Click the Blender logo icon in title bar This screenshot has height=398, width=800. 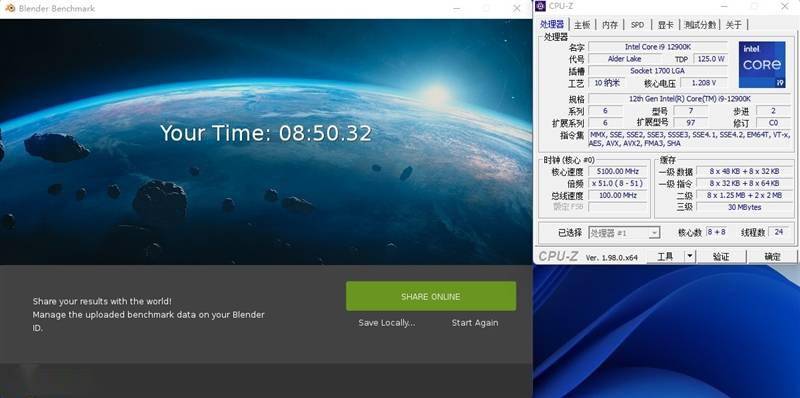(x=10, y=8)
